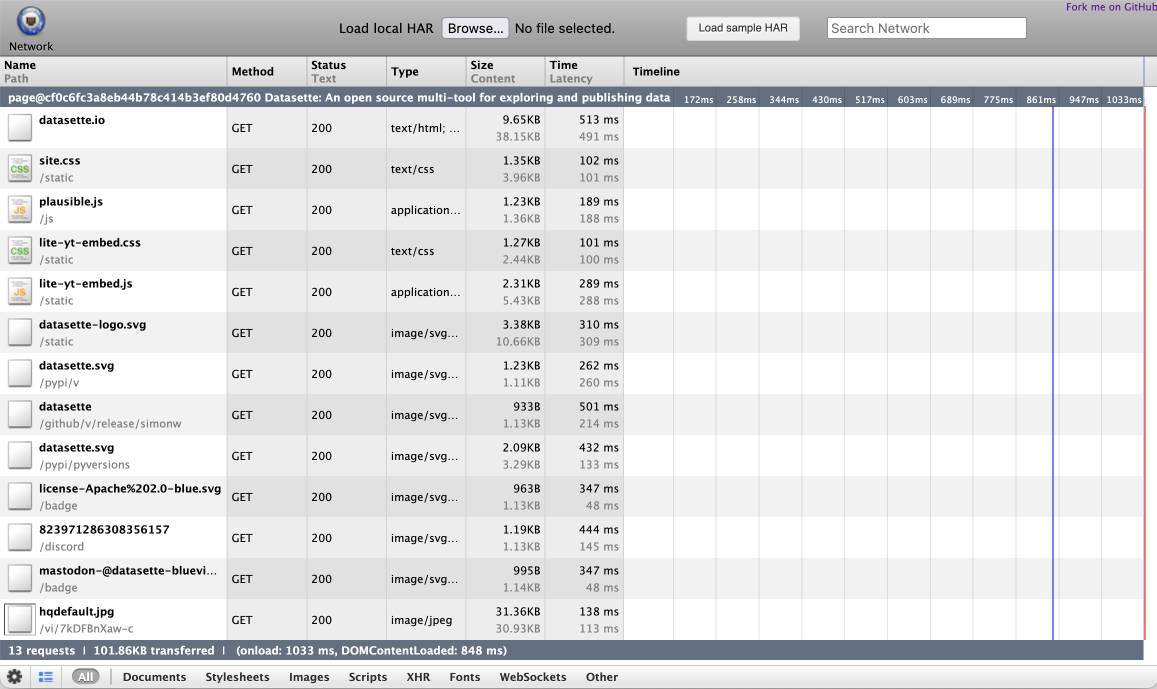Click the 172ms timeline marker
The image size is (1157, 689).
click(x=698, y=100)
